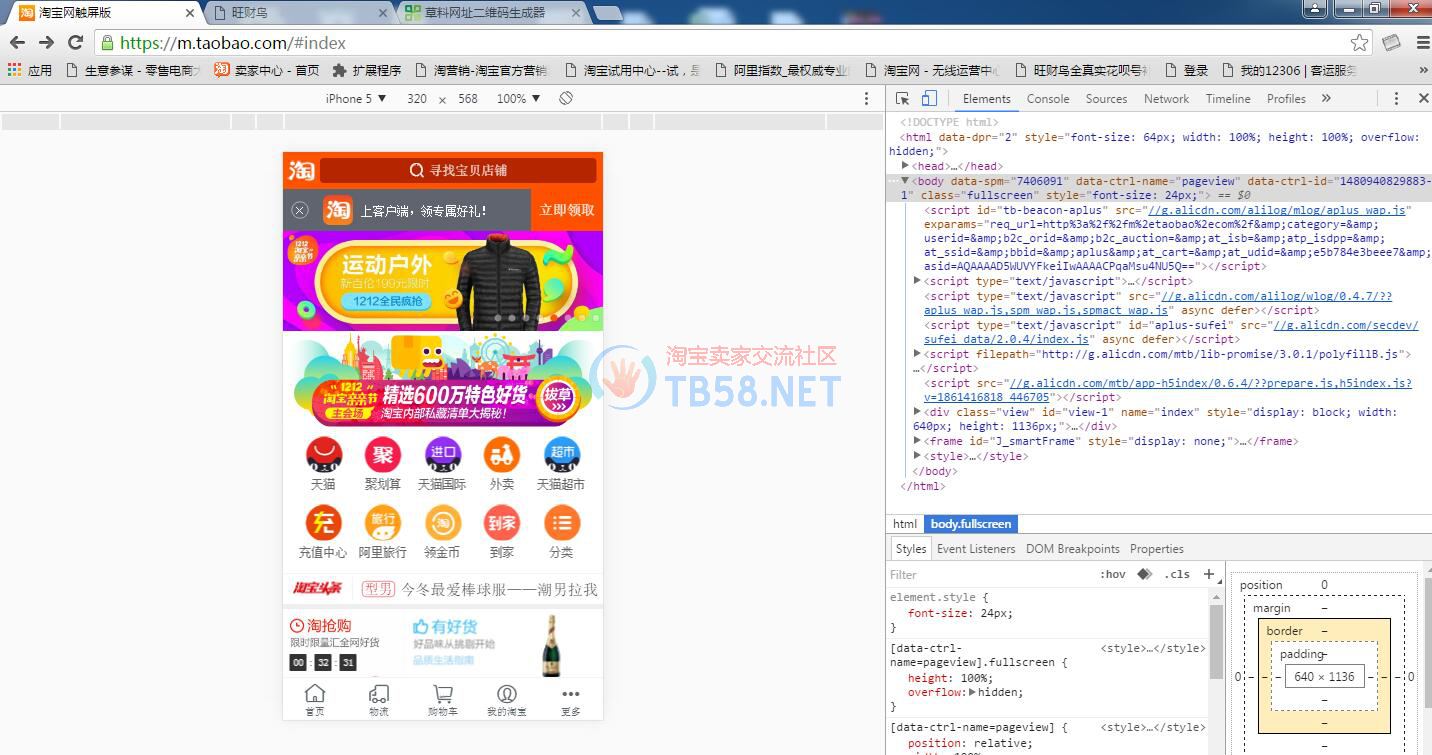Close the DevTools panel
Image resolution: width=1432 pixels, height=755 pixels.
pyautogui.click(x=1423, y=98)
